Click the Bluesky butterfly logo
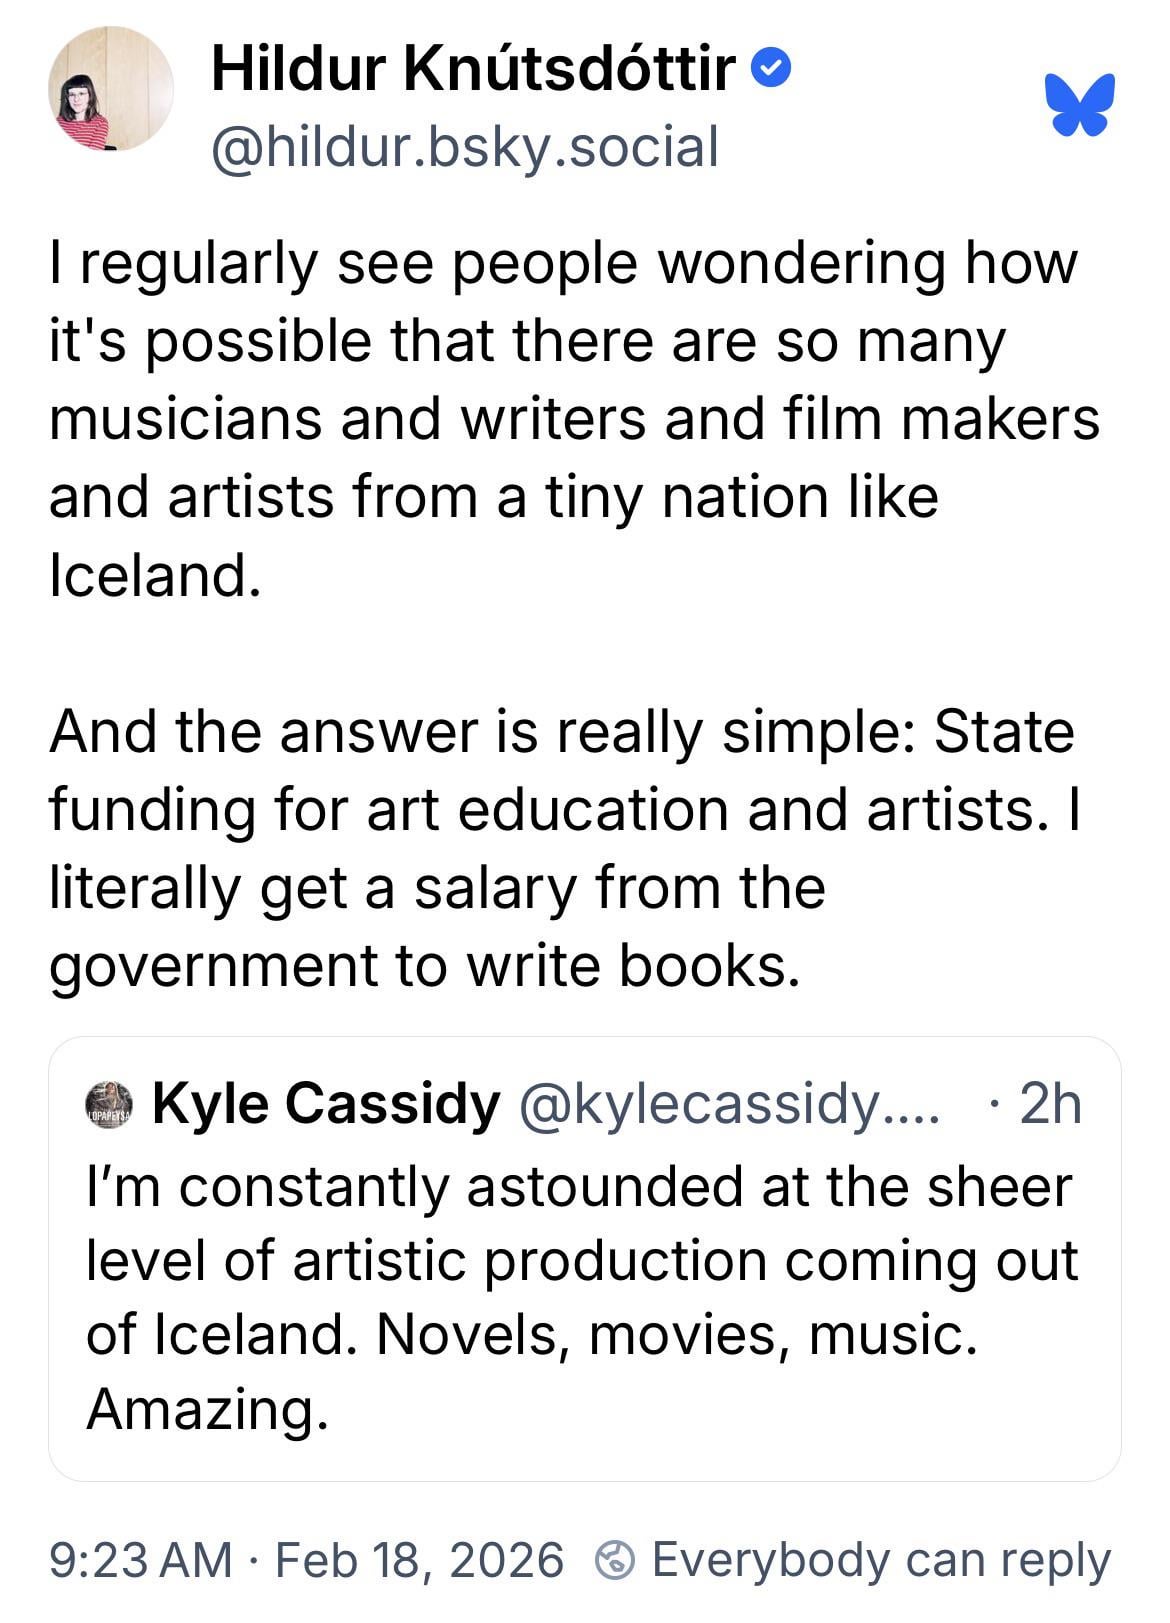Screen dimensions: 1170x1623 [x=1080, y=103]
